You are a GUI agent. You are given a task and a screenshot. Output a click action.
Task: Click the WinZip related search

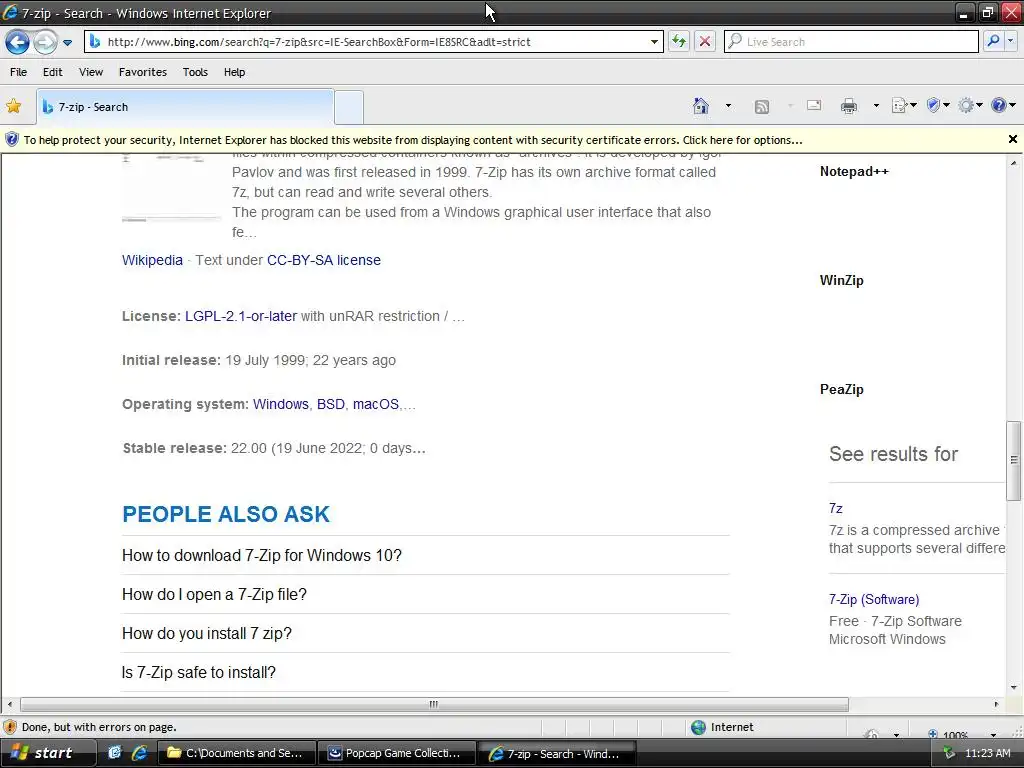(x=841, y=280)
